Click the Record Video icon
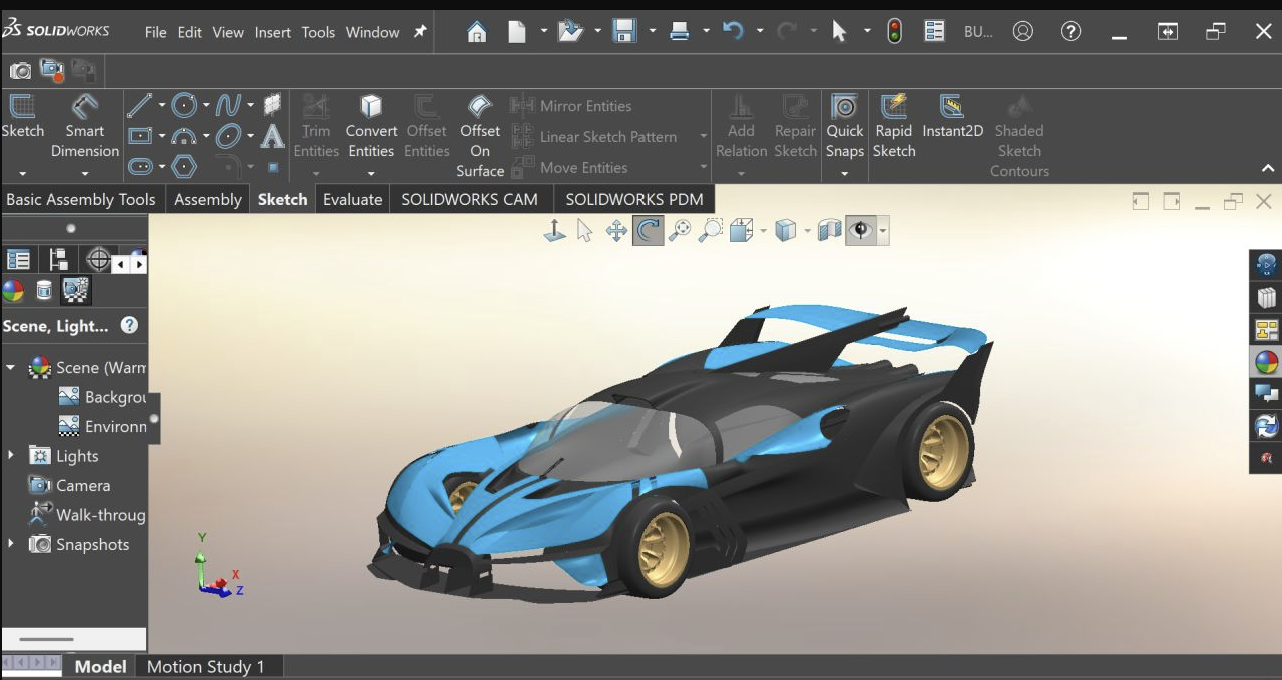Viewport: 1282px width, 680px height. [x=51, y=70]
